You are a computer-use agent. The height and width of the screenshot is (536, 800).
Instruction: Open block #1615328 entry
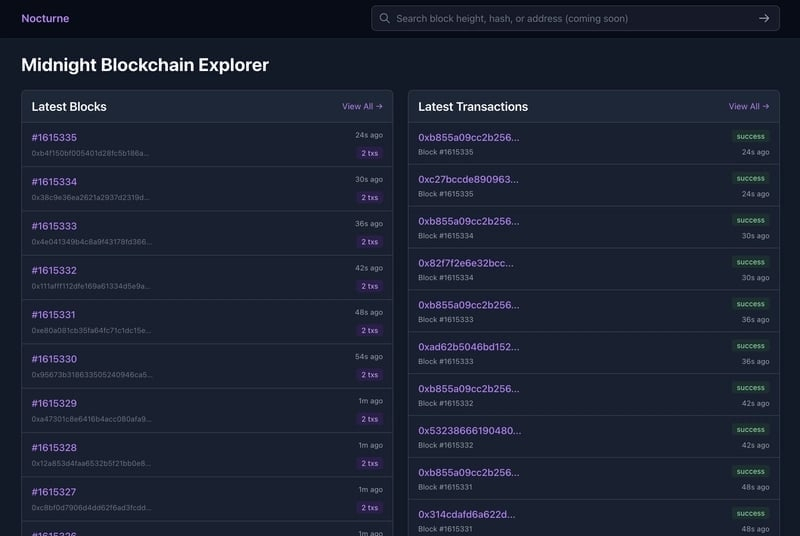(54, 447)
